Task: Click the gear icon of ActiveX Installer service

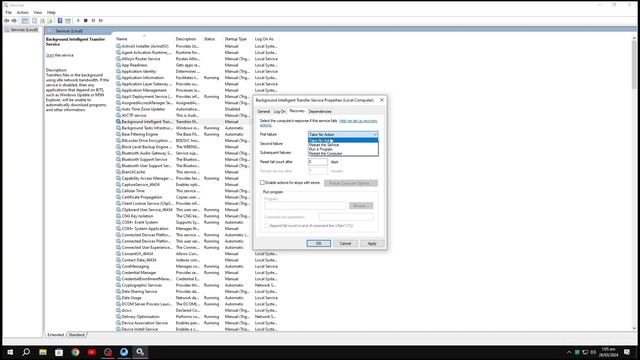Action: click(118, 46)
